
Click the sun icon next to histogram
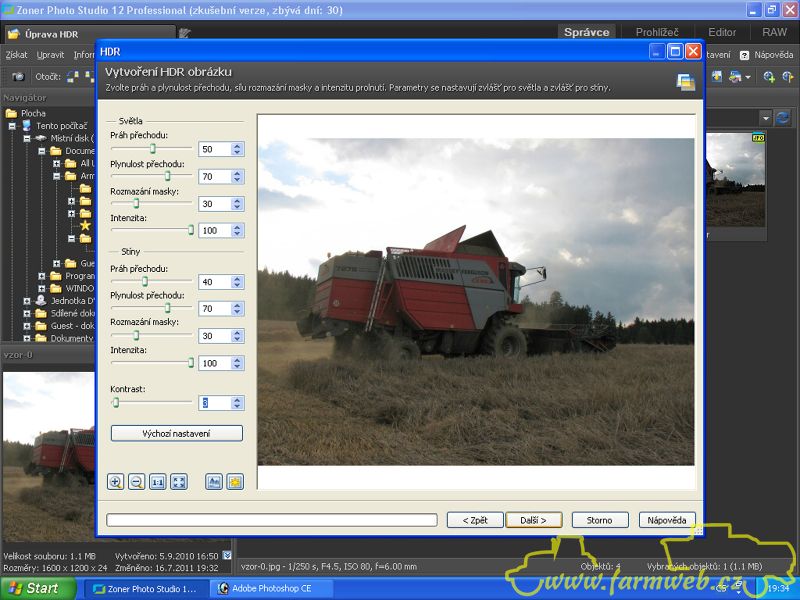235,482
